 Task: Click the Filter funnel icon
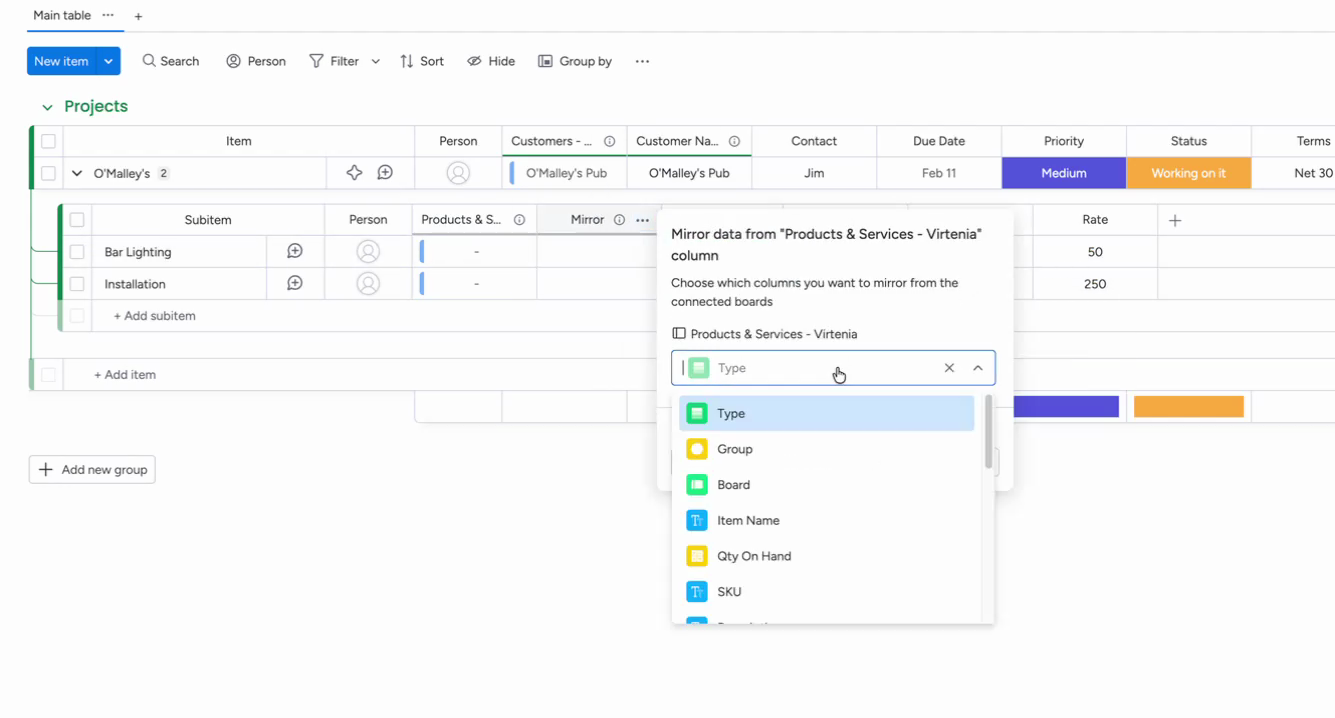(x=316, y=61)
